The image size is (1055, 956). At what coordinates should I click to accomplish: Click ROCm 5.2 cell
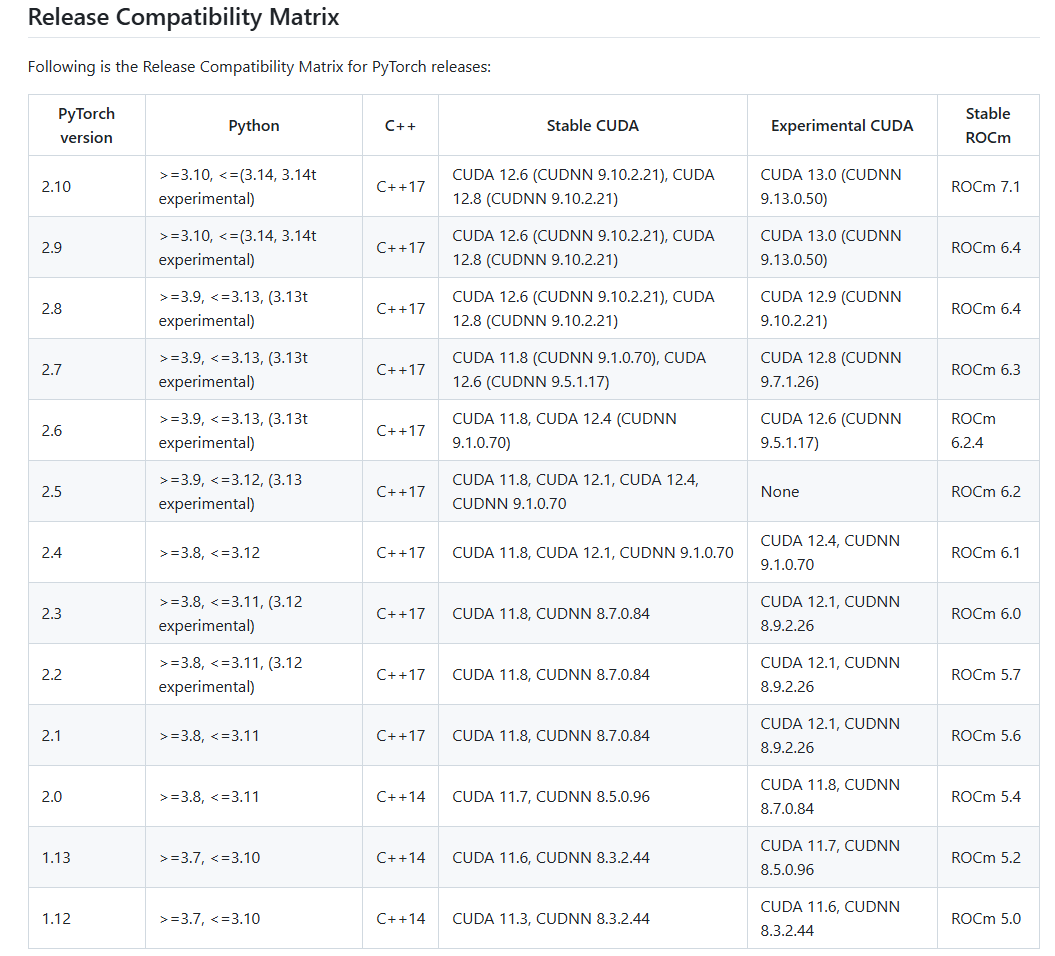pos(988,857)
